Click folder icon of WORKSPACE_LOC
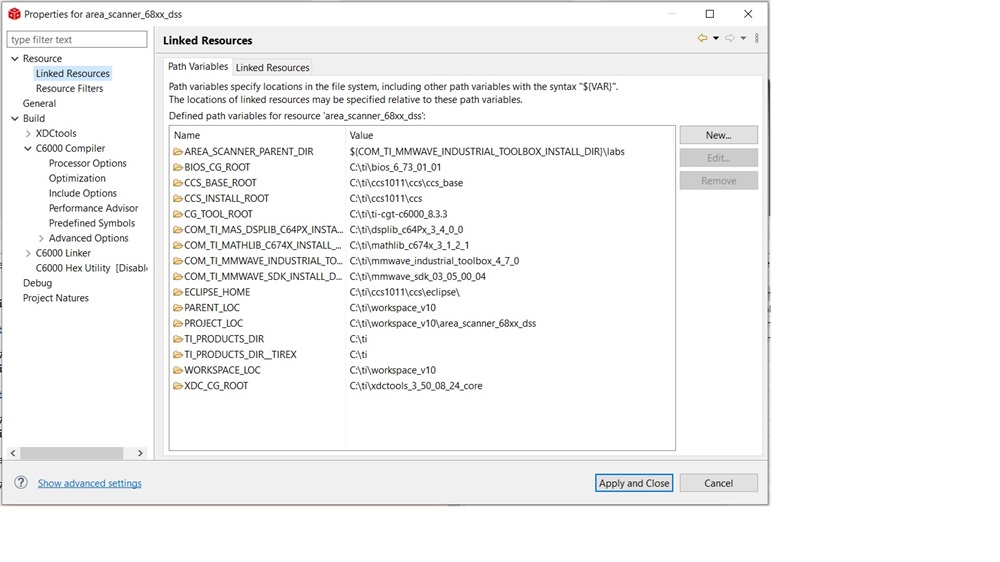This screenshot has width=1000, height=562. (x=178, y=370)
